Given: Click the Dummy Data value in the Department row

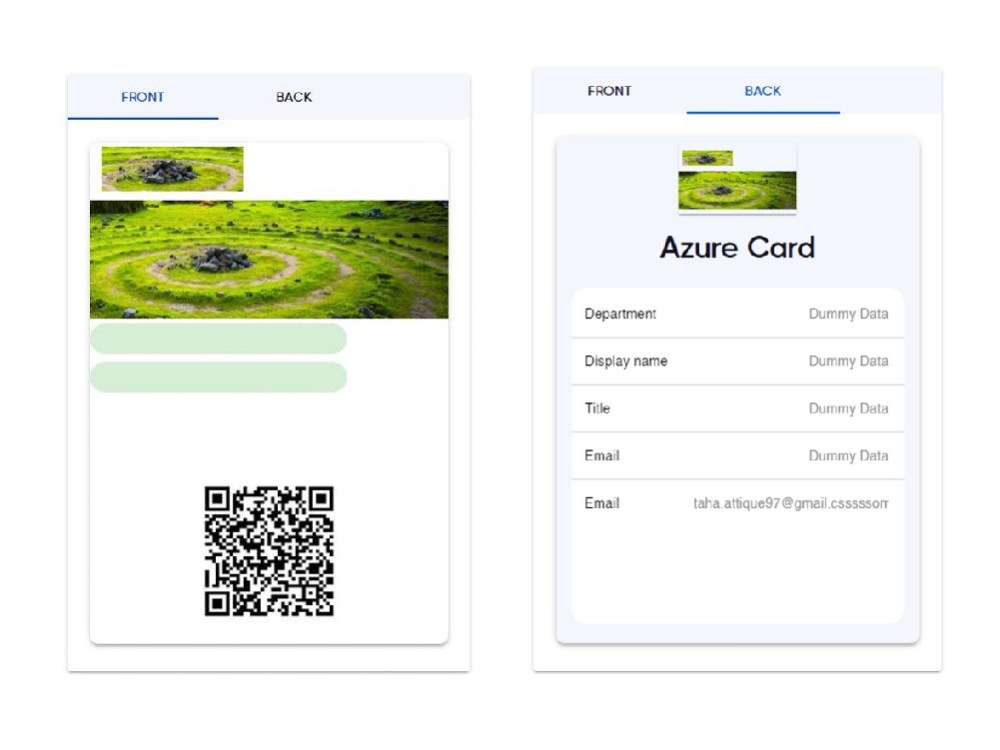Looking at the screenshot, I should 848,314.
